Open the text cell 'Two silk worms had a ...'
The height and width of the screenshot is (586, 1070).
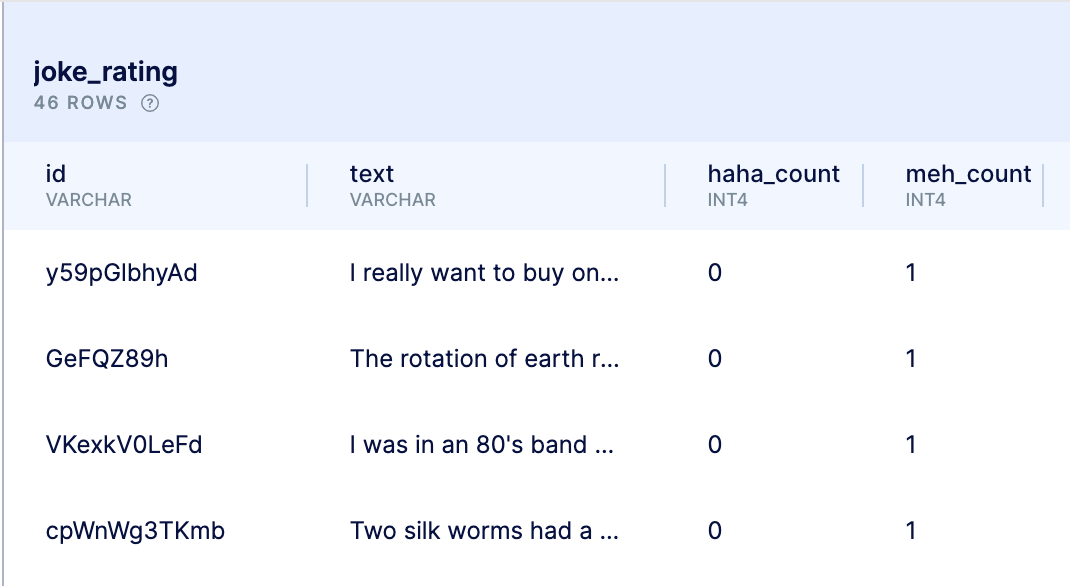485,531
